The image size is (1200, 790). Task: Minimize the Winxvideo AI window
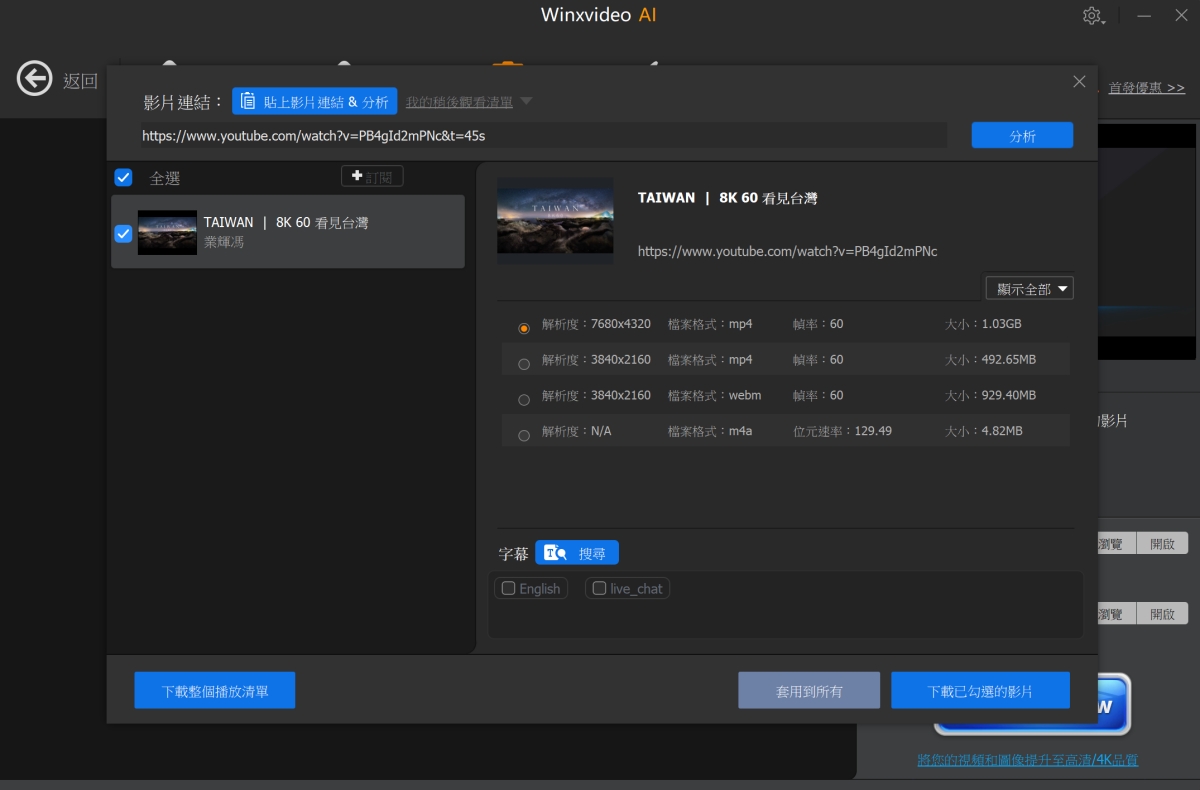[1144, 16]
